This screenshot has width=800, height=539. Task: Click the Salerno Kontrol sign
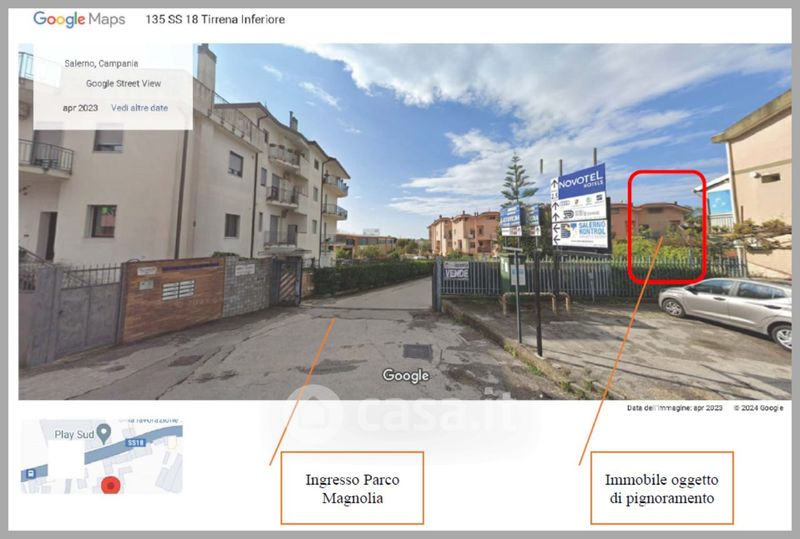pyautogui.click(x=583, y=232)
